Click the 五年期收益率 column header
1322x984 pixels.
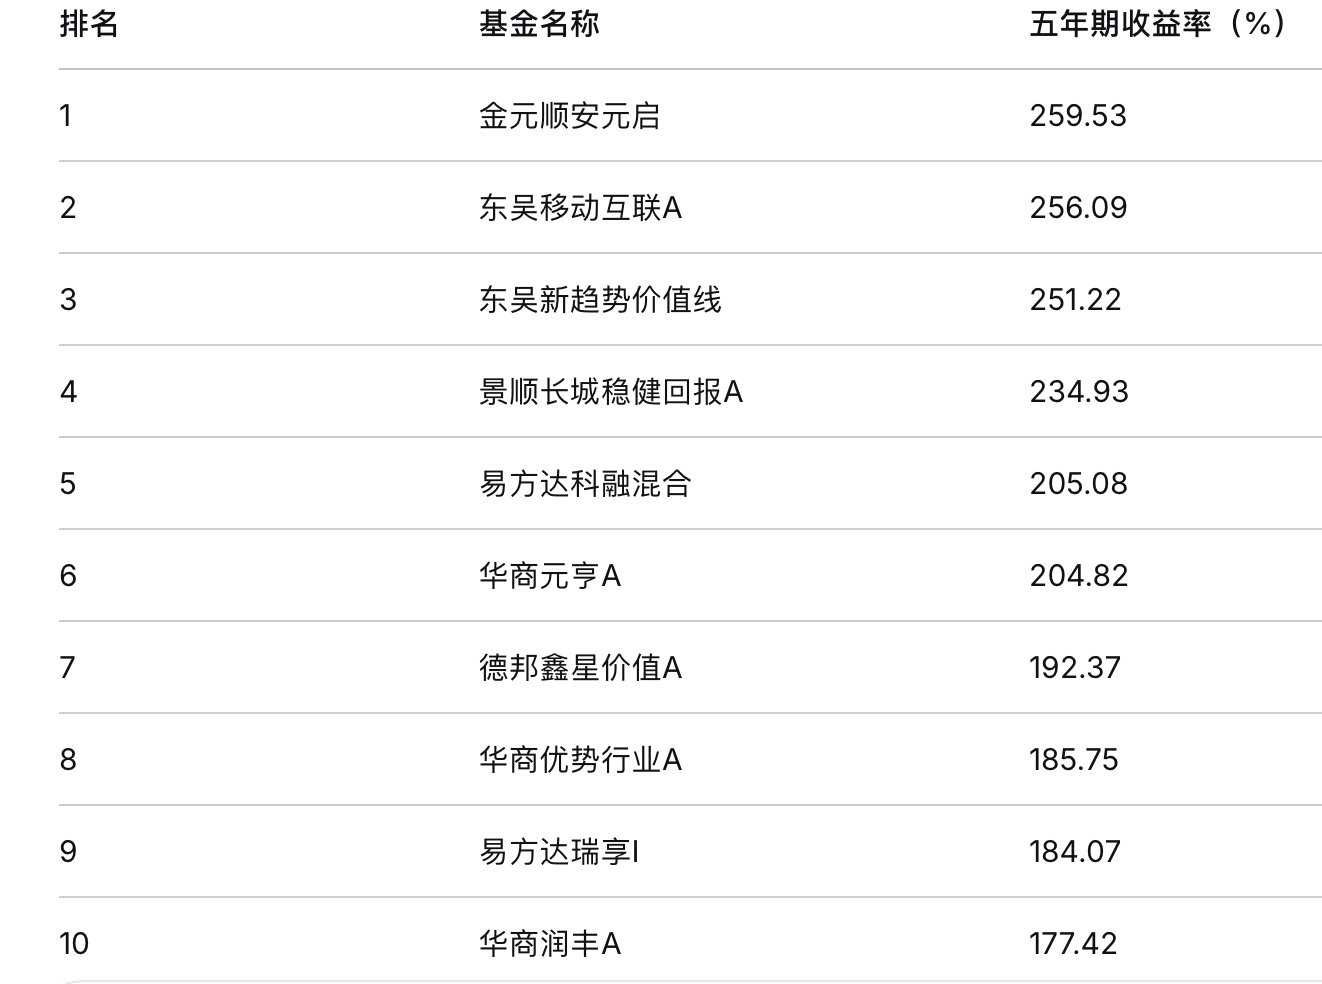point(1157,24)
